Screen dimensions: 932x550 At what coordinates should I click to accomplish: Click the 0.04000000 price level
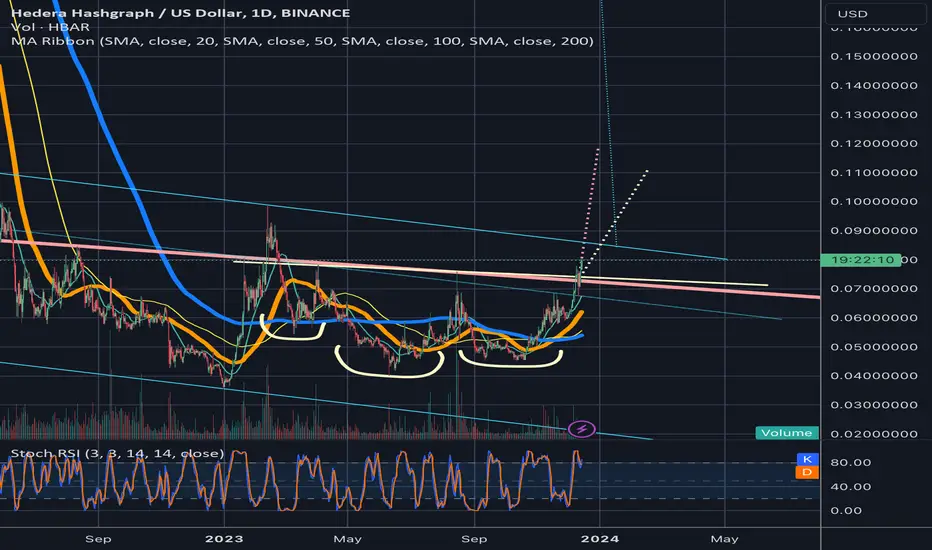874,376
